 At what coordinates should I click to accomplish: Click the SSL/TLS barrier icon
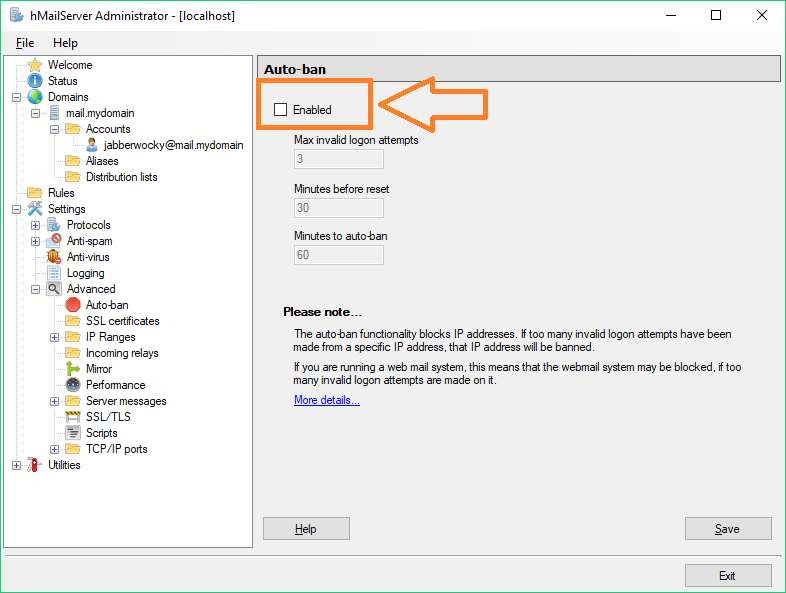tap(73, 417)
